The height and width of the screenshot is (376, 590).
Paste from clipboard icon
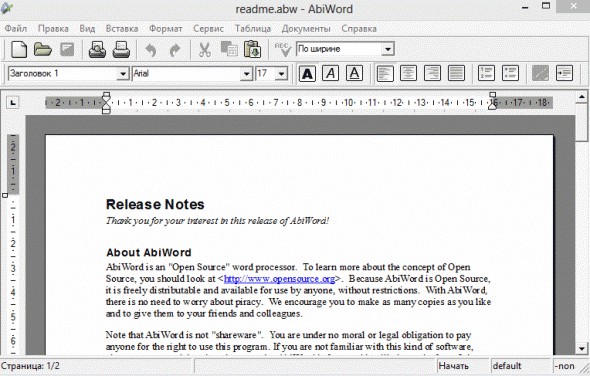tap(252, 49)
